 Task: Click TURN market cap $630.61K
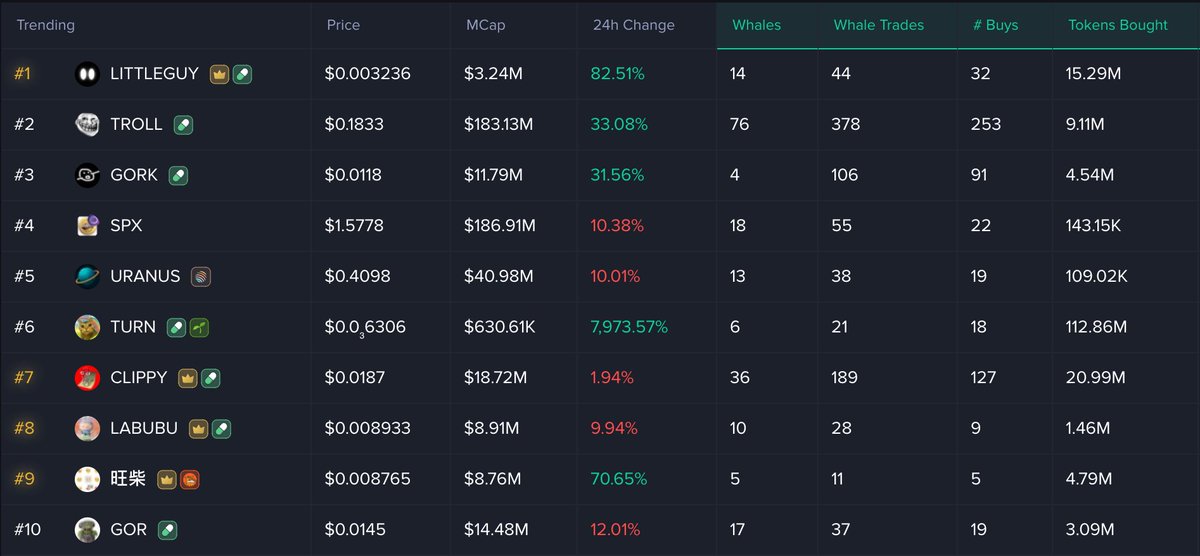[x=497, y=327]
